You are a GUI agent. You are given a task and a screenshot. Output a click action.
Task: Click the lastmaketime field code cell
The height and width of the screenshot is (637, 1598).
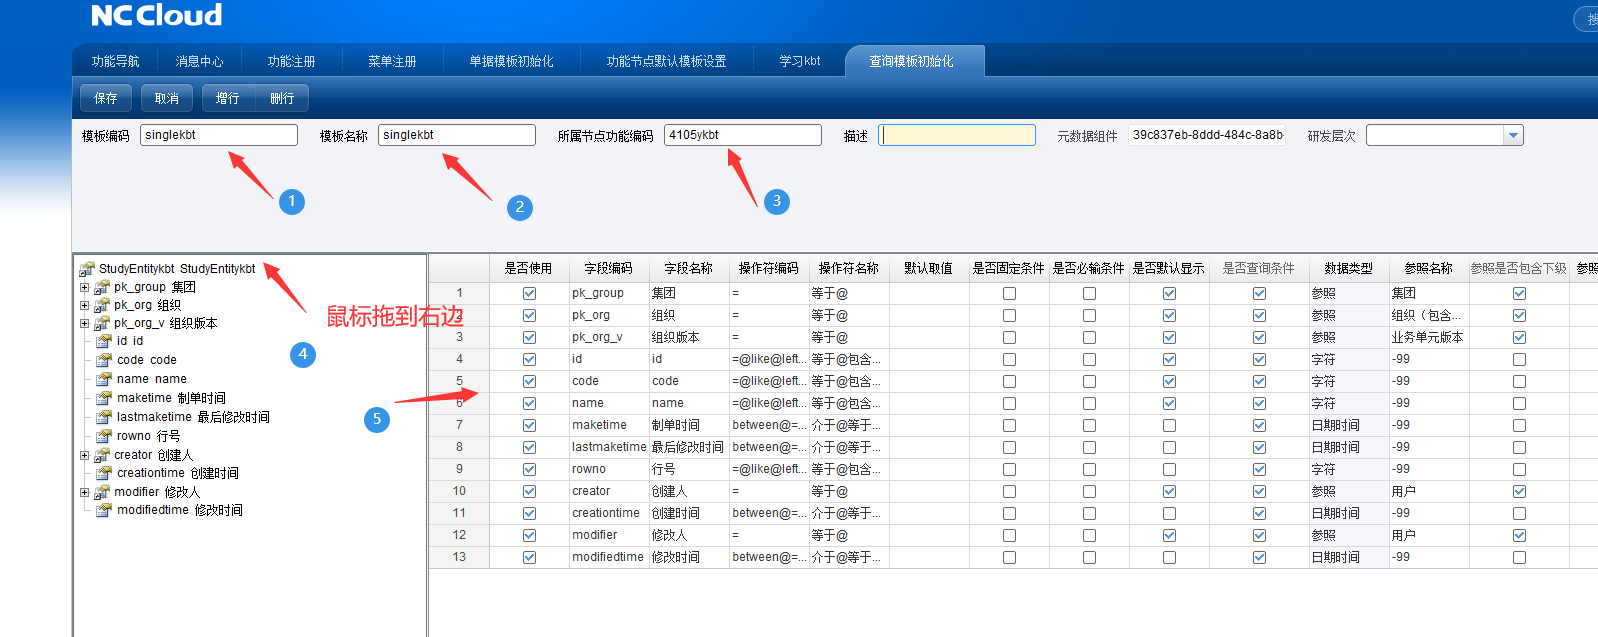click(x=609, y=447)
